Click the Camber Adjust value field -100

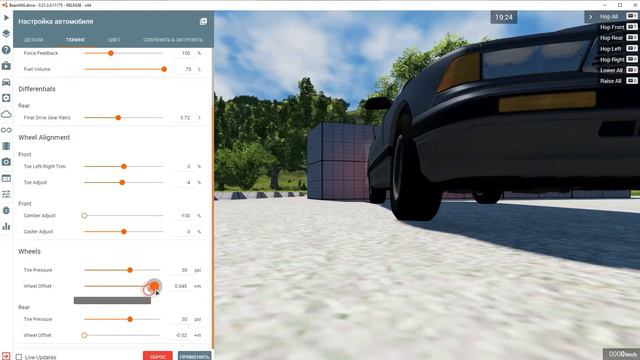[x=184, y=216]
